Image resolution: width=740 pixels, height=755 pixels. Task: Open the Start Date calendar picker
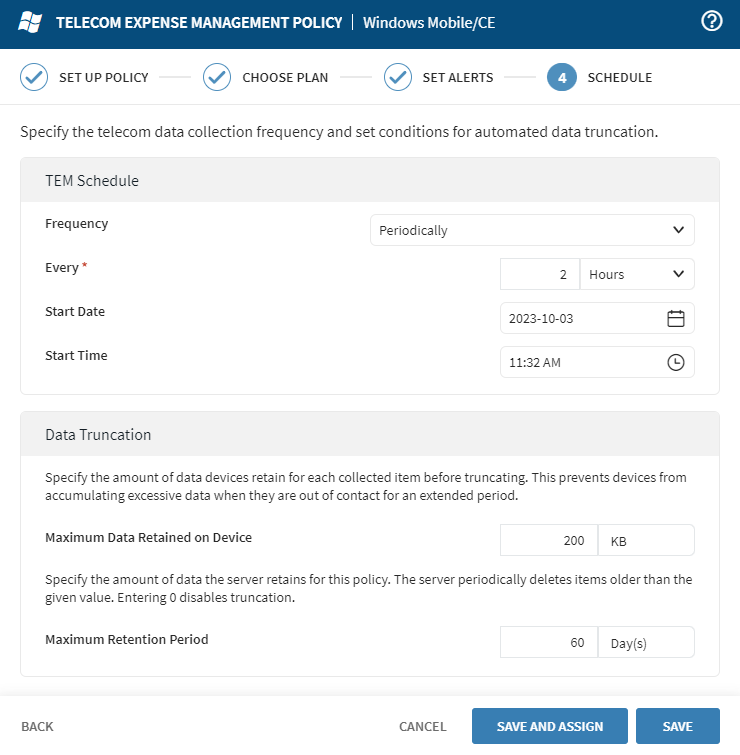[675, 319]
